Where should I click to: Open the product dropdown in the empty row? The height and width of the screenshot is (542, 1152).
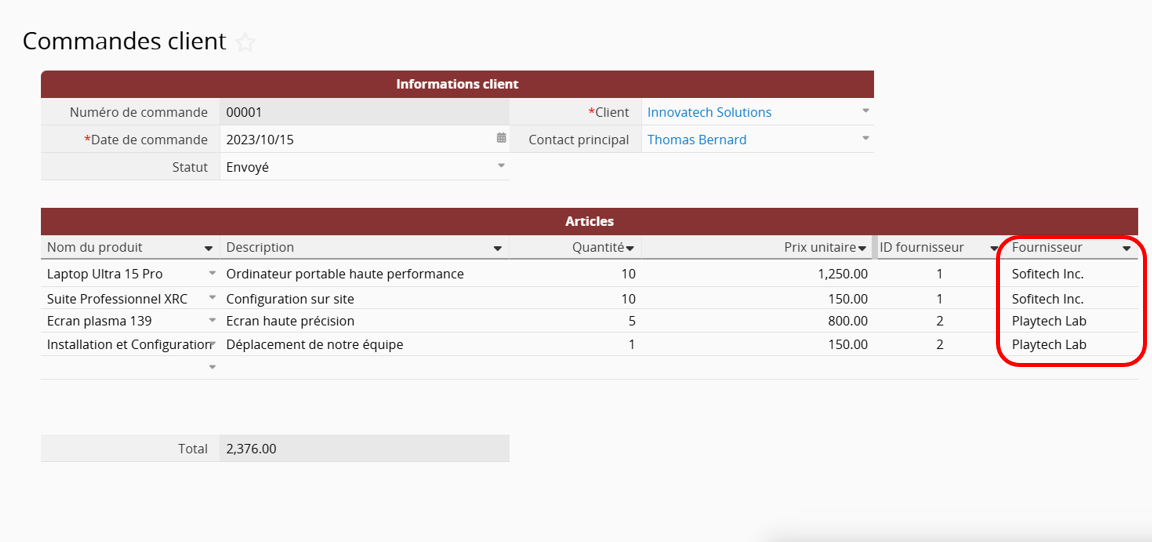pos(212,368)
